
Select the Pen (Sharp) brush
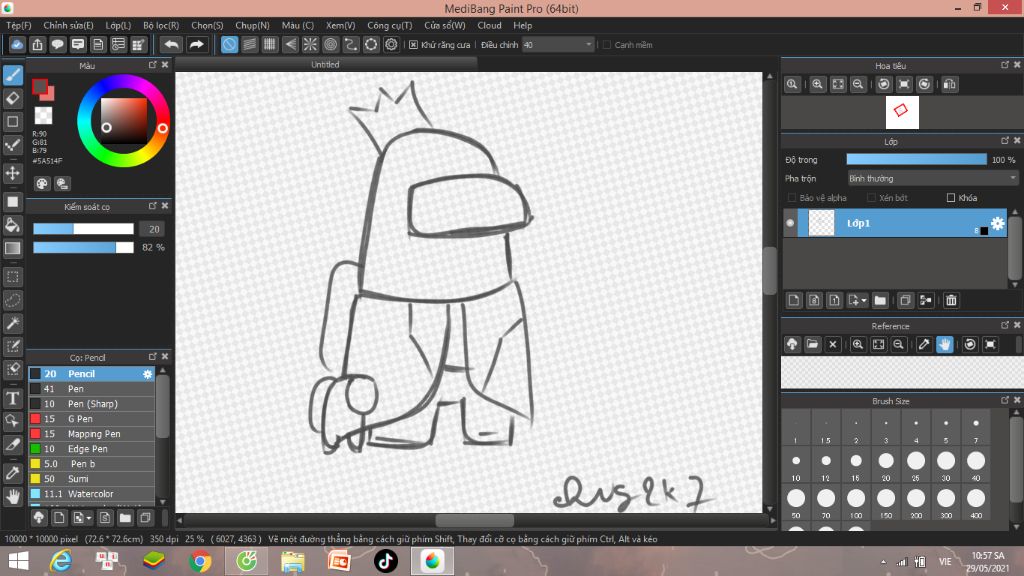(x=91, y=404)
